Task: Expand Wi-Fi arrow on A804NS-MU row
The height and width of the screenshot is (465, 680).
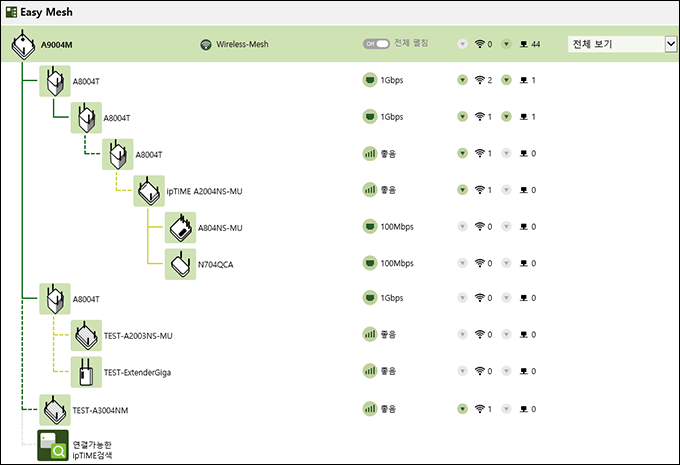Action: 463,226
